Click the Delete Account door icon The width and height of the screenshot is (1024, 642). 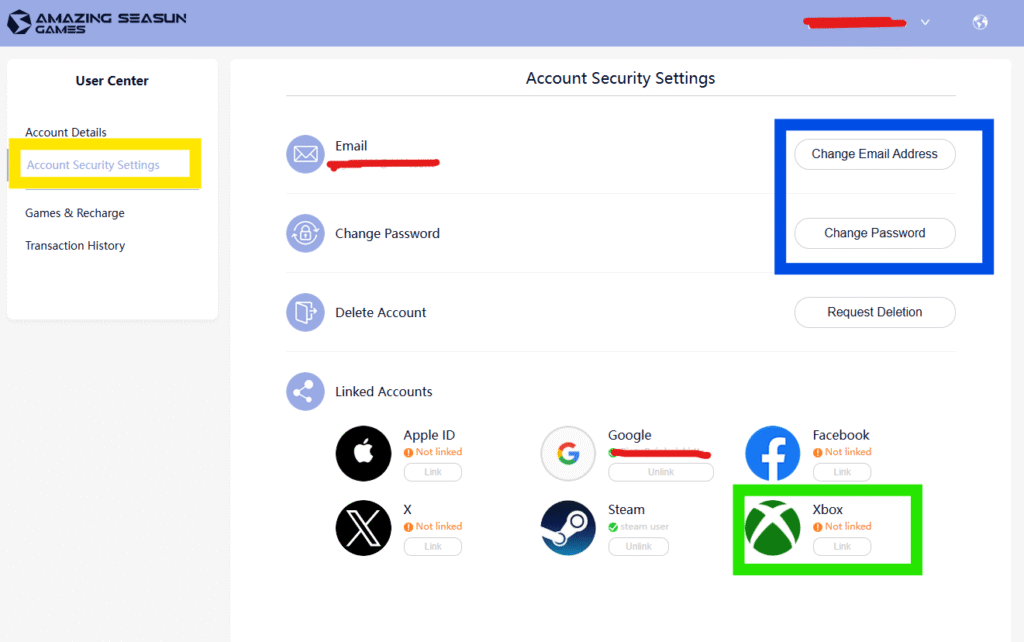(x=305, y=312)
